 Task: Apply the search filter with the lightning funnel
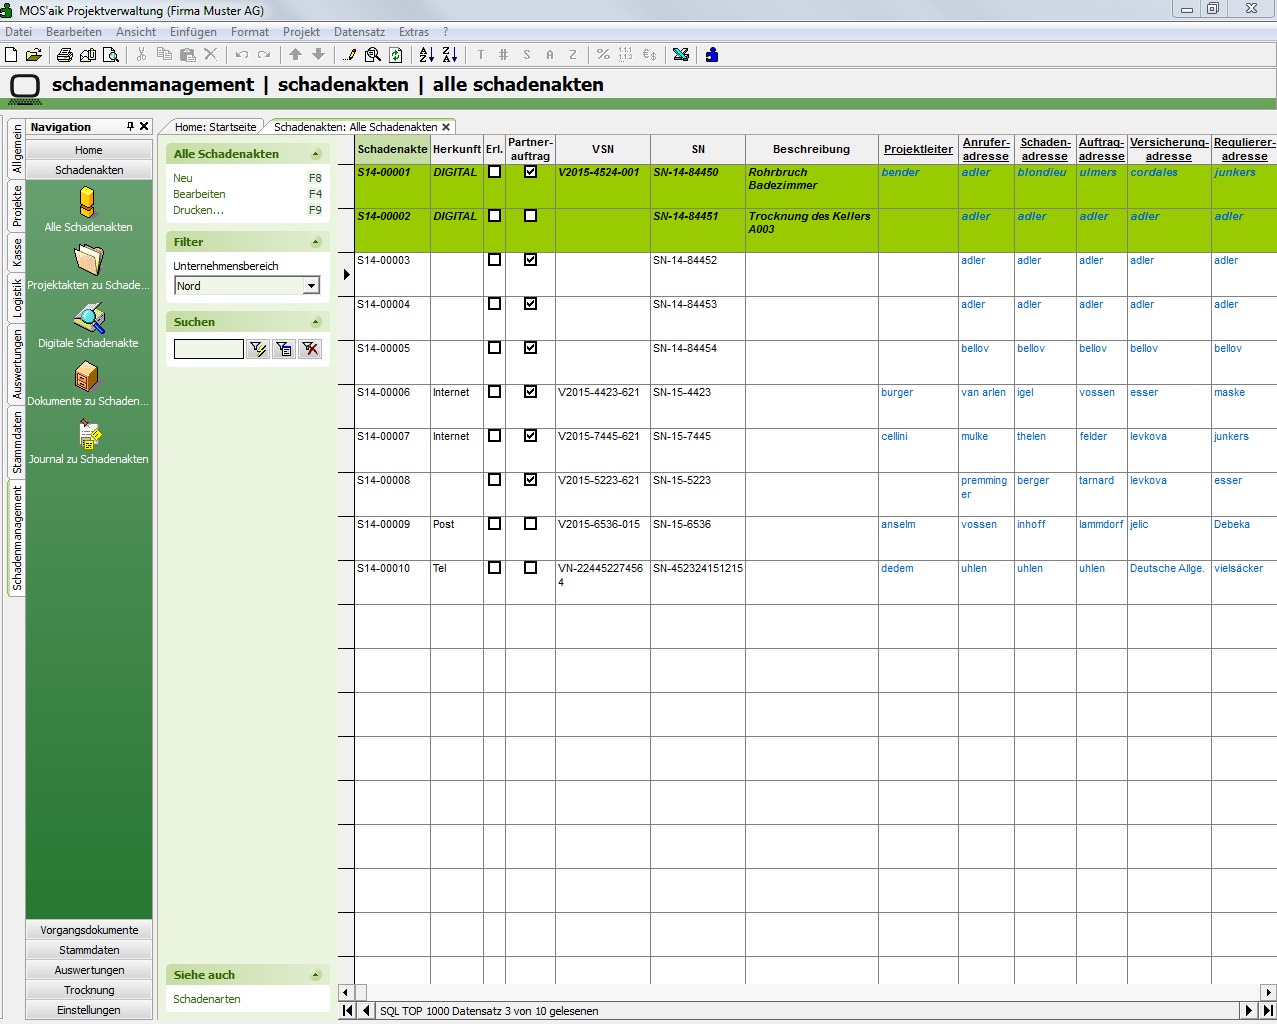(x=258, y=349)
